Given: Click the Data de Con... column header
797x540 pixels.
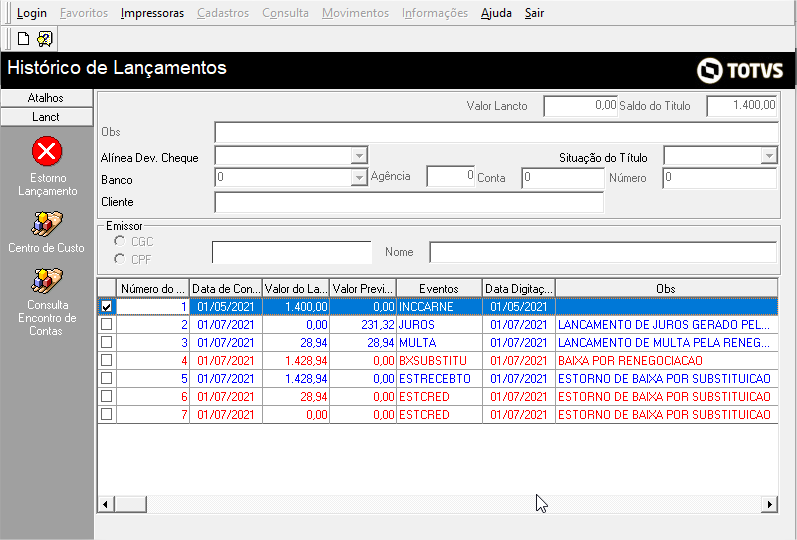Looking at the screenshot, I should coord(226,289).
